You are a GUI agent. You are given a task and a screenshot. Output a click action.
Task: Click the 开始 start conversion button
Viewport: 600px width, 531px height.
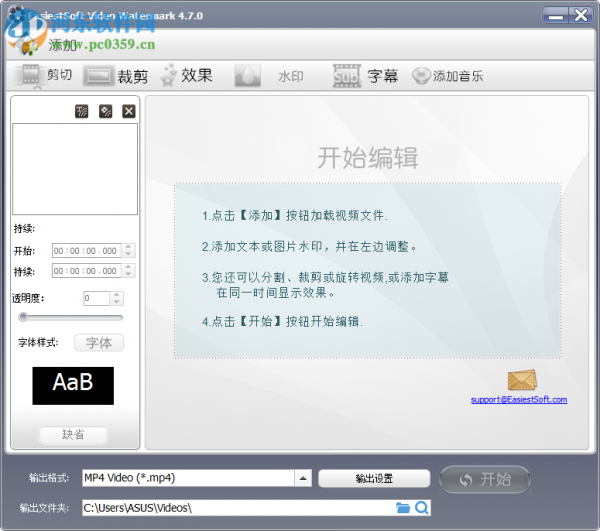485,479
